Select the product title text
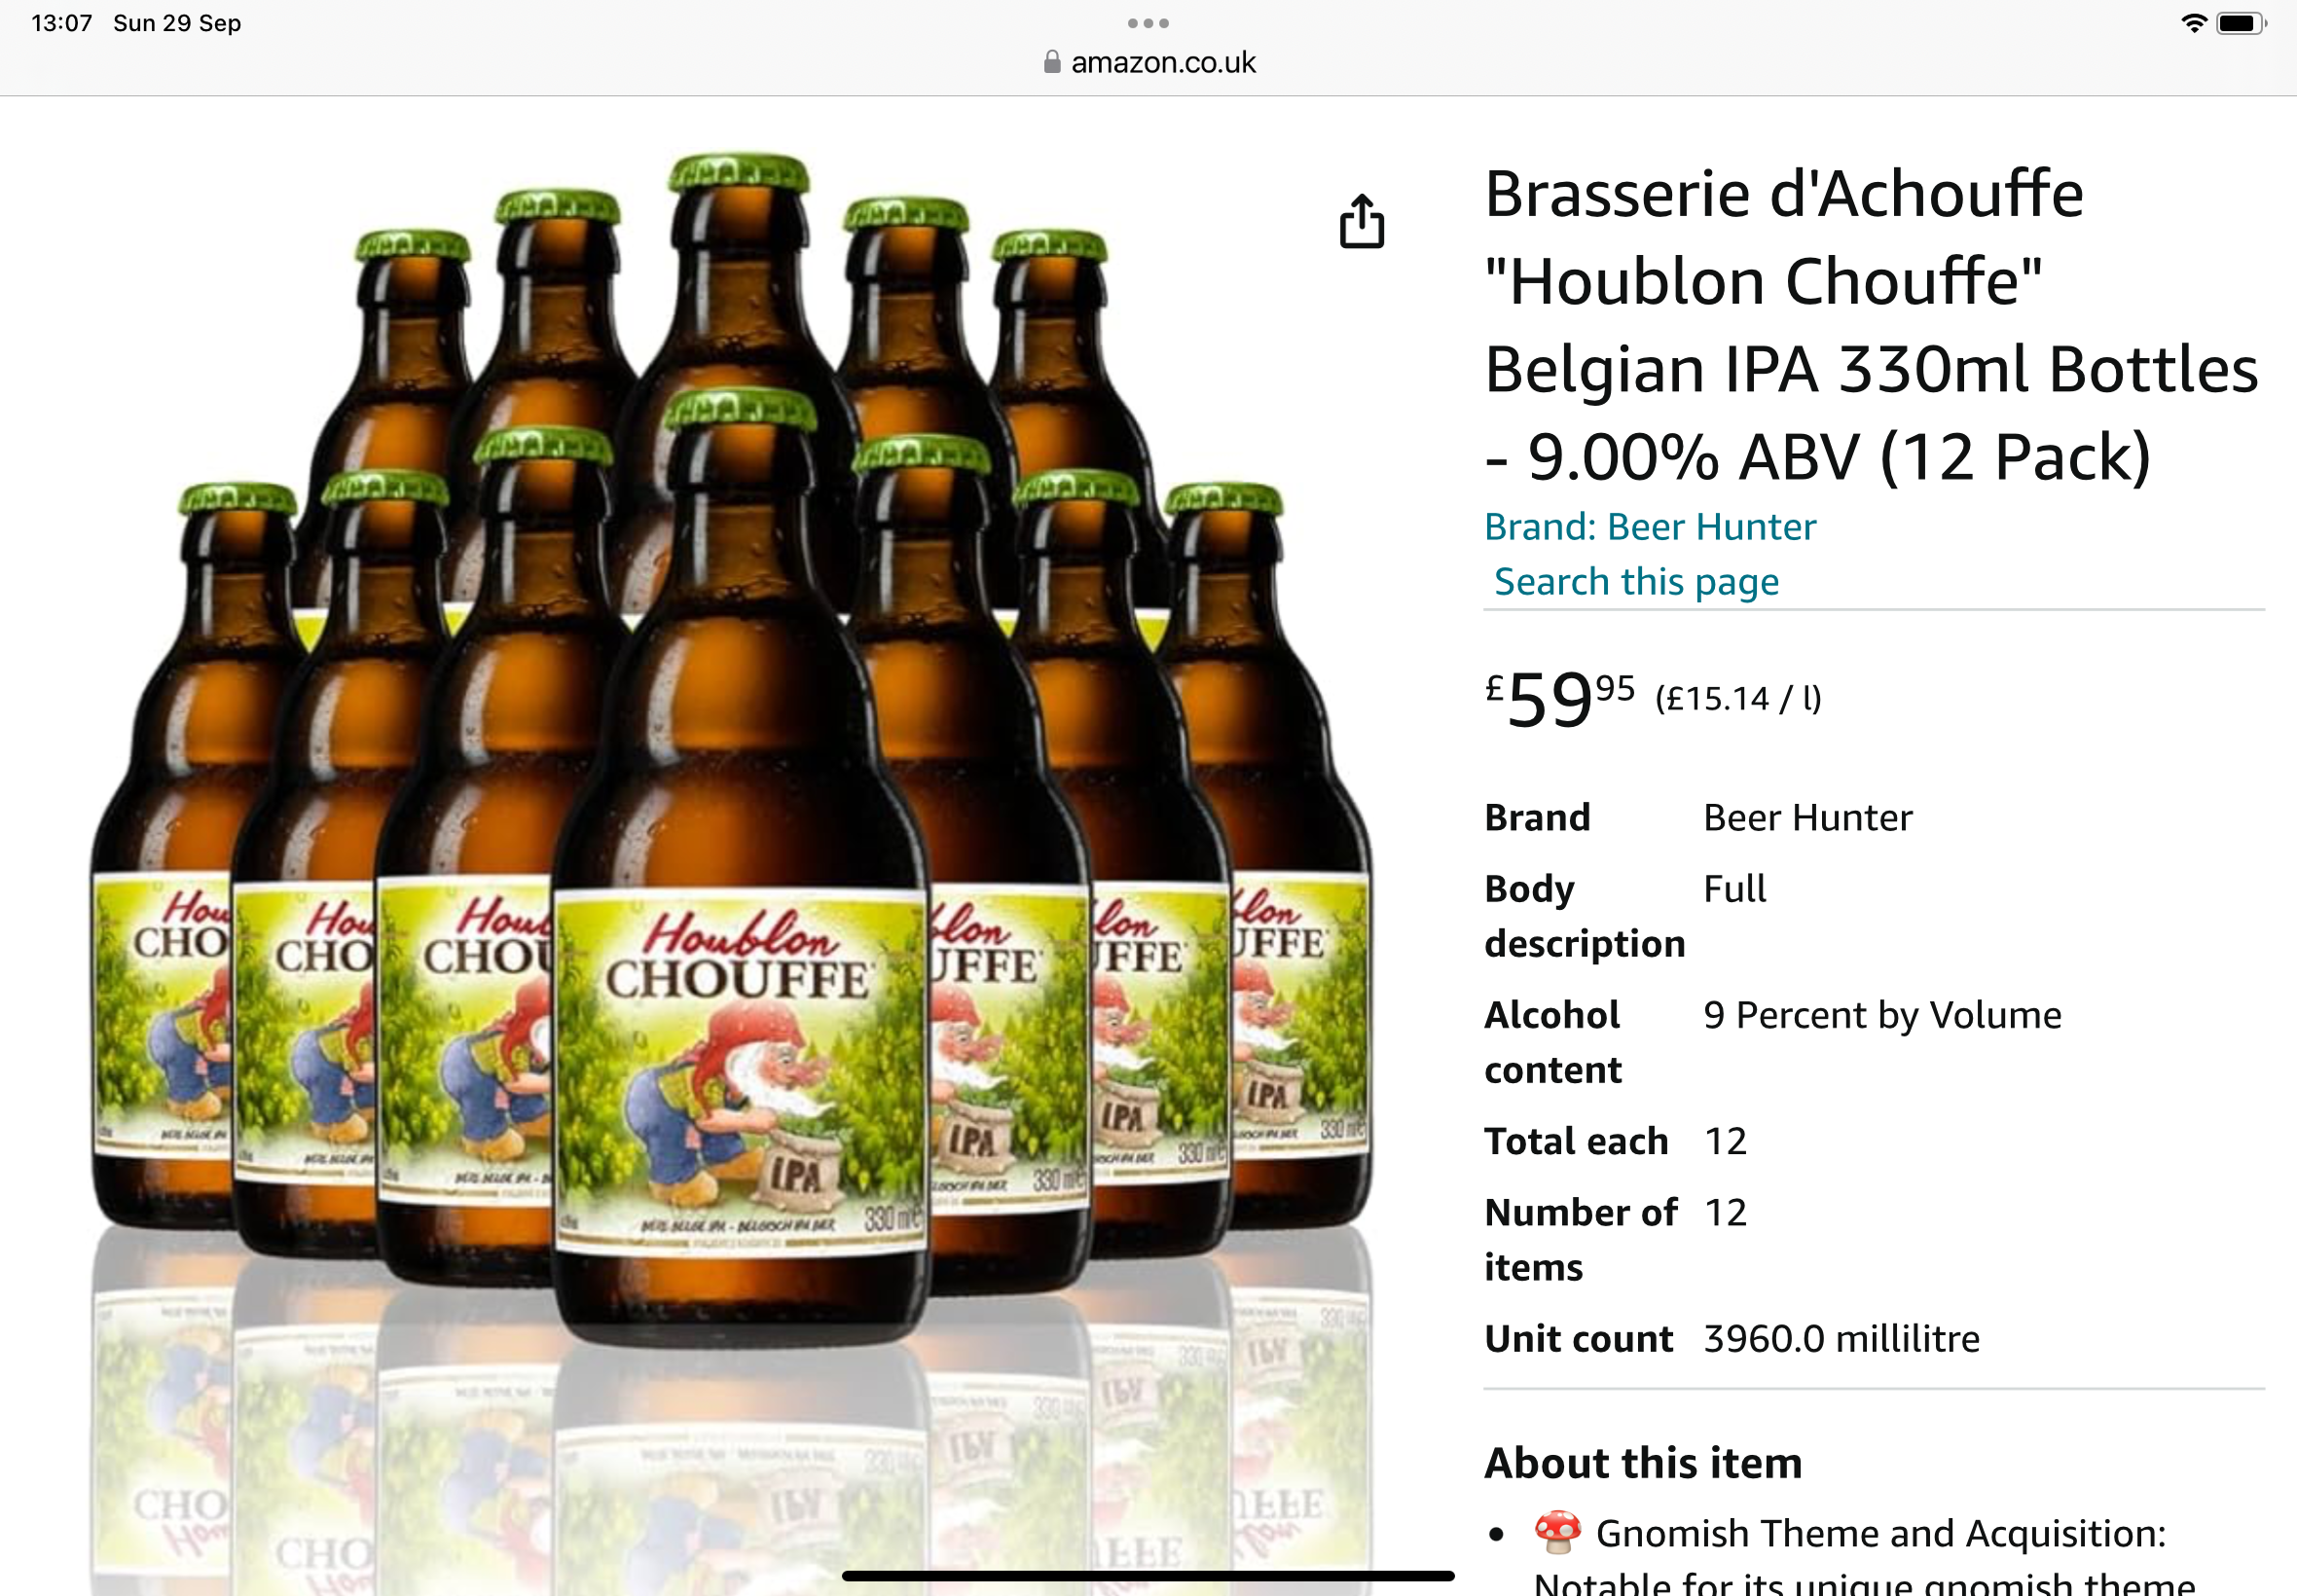Viewport: 2297px width, 1596px height. [1870, 325]
